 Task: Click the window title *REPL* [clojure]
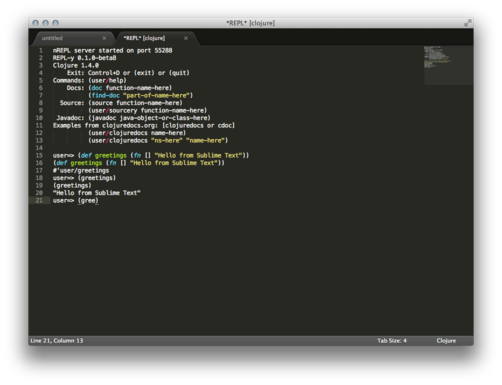pyautogui.click(x=251, y=23)
